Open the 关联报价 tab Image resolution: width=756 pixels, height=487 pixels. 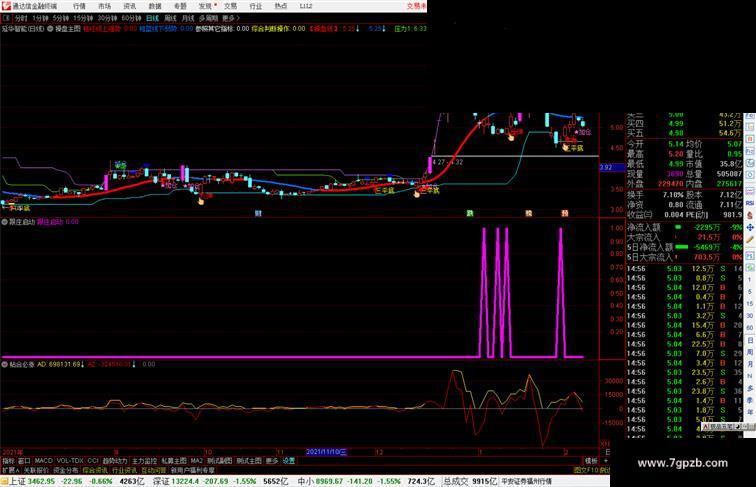click(36, 470)
